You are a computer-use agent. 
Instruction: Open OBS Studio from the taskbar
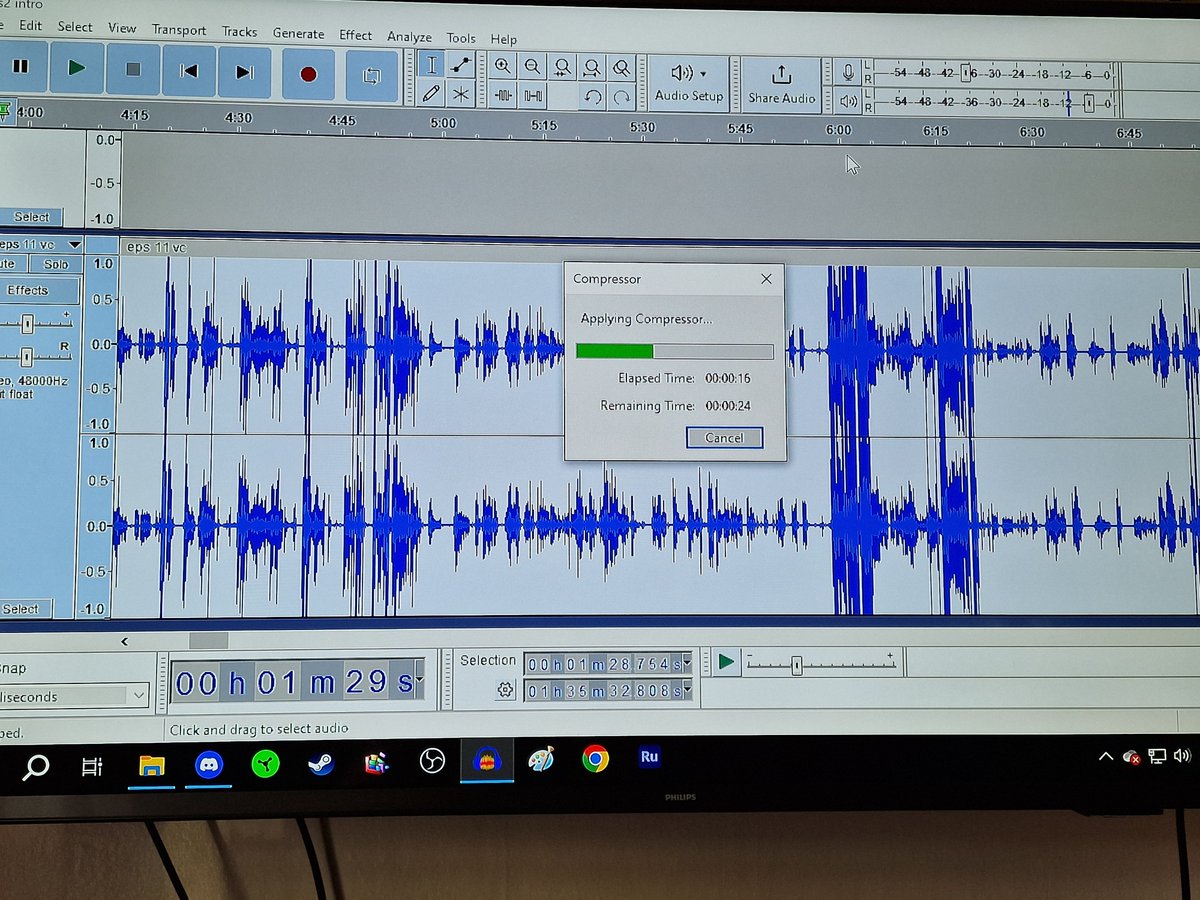click(431, 761)
